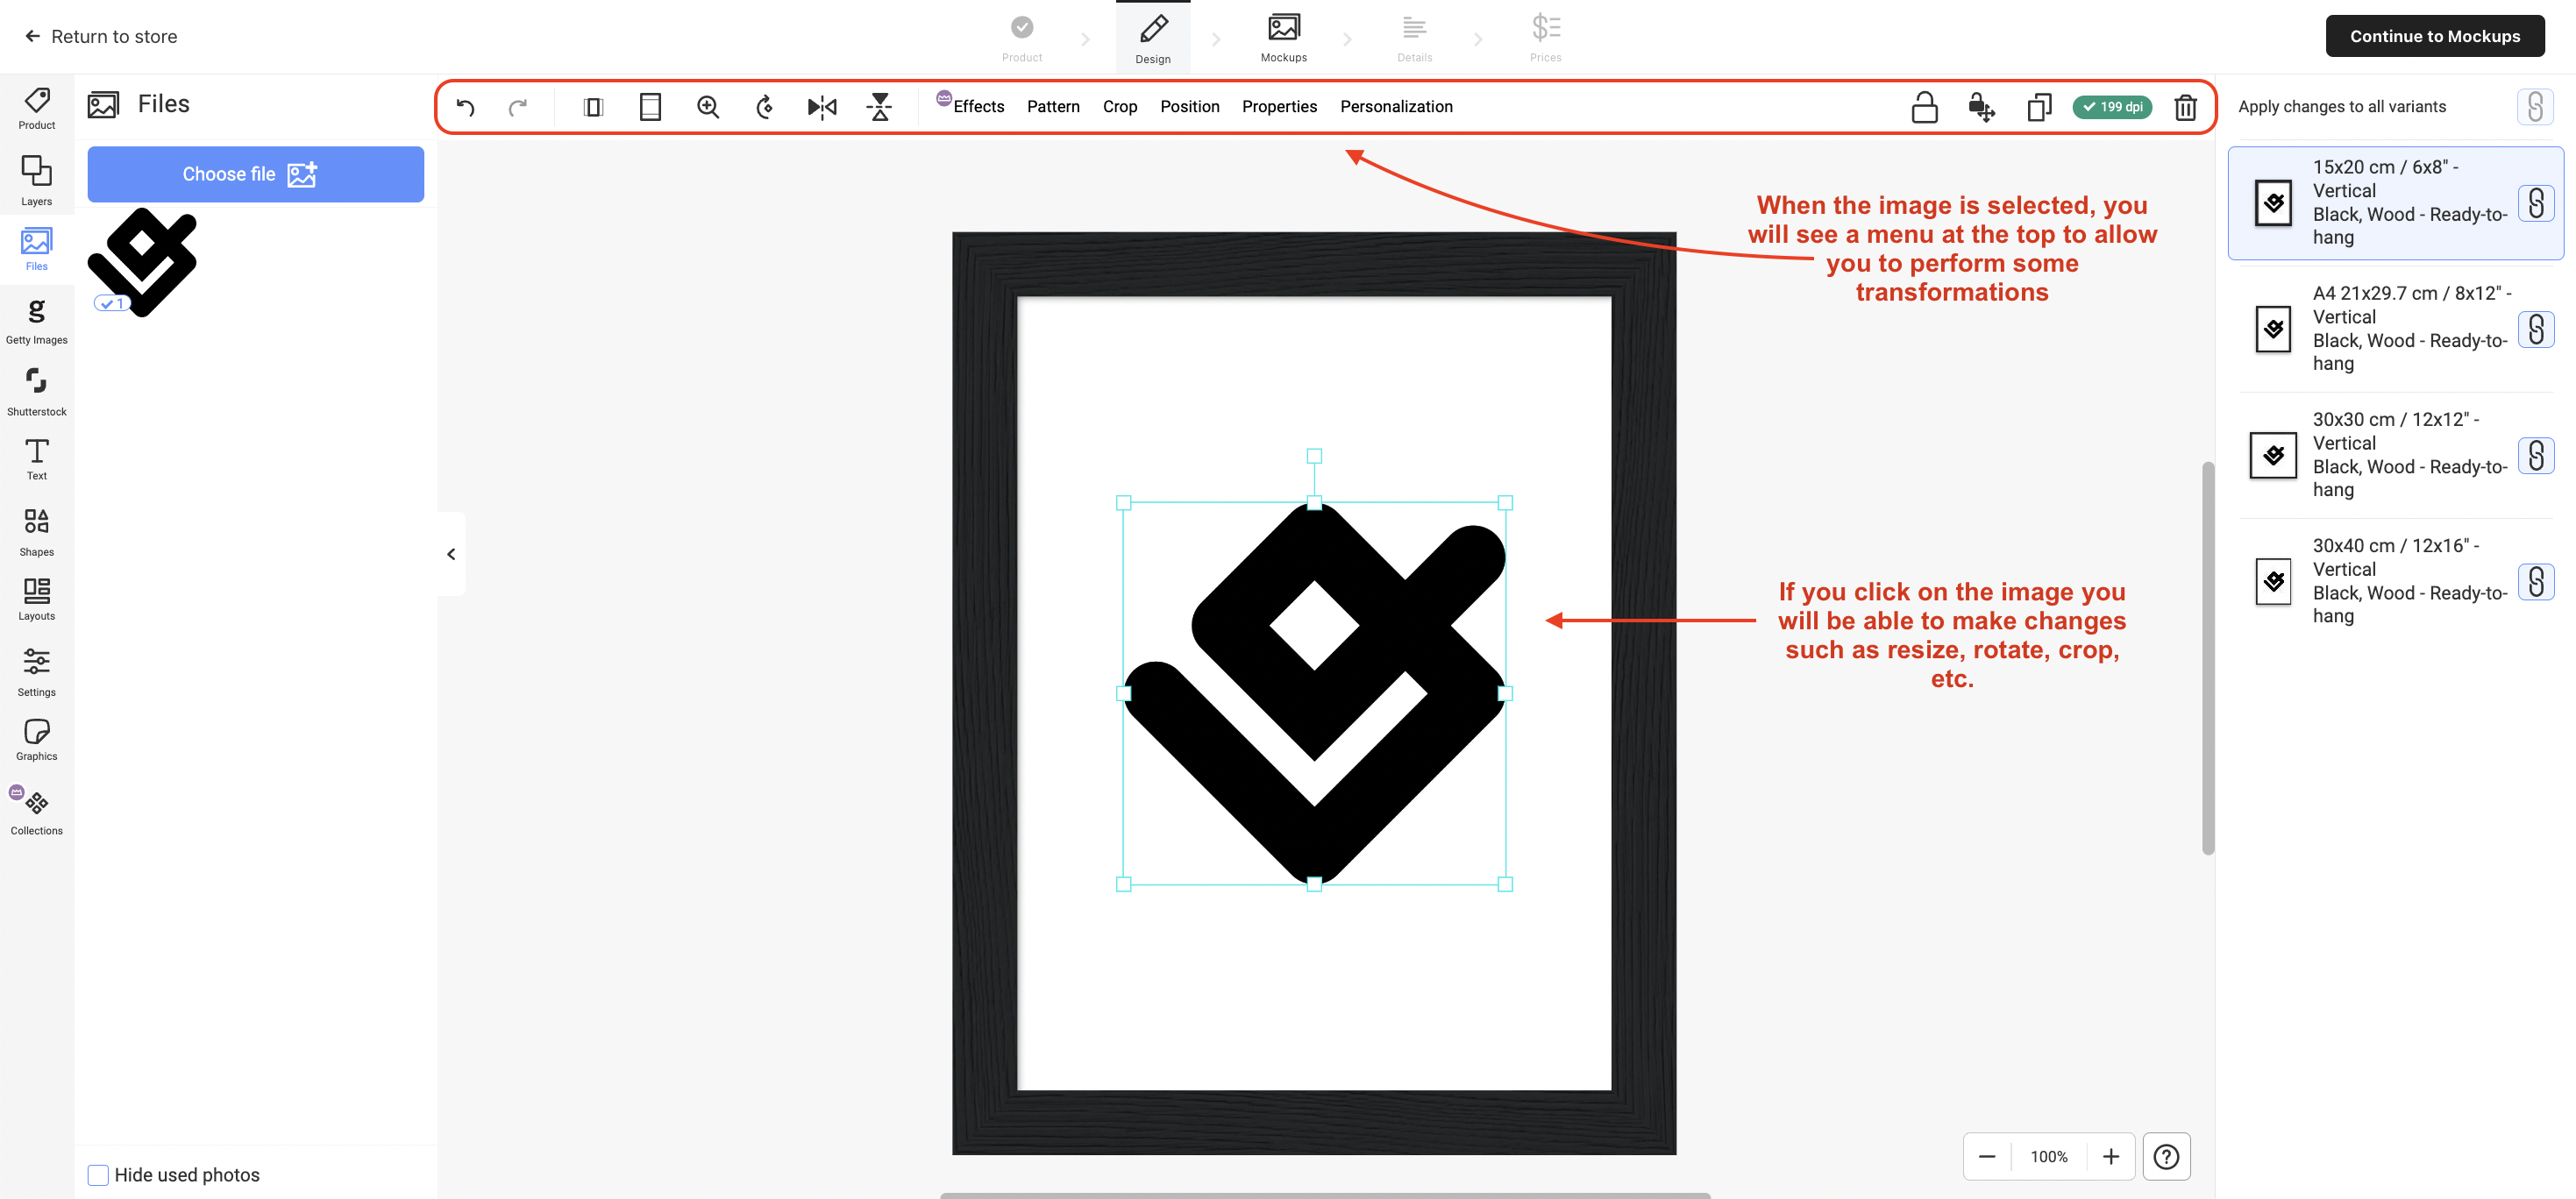Open the Files sidebar panel

click(x=37, y=249)
